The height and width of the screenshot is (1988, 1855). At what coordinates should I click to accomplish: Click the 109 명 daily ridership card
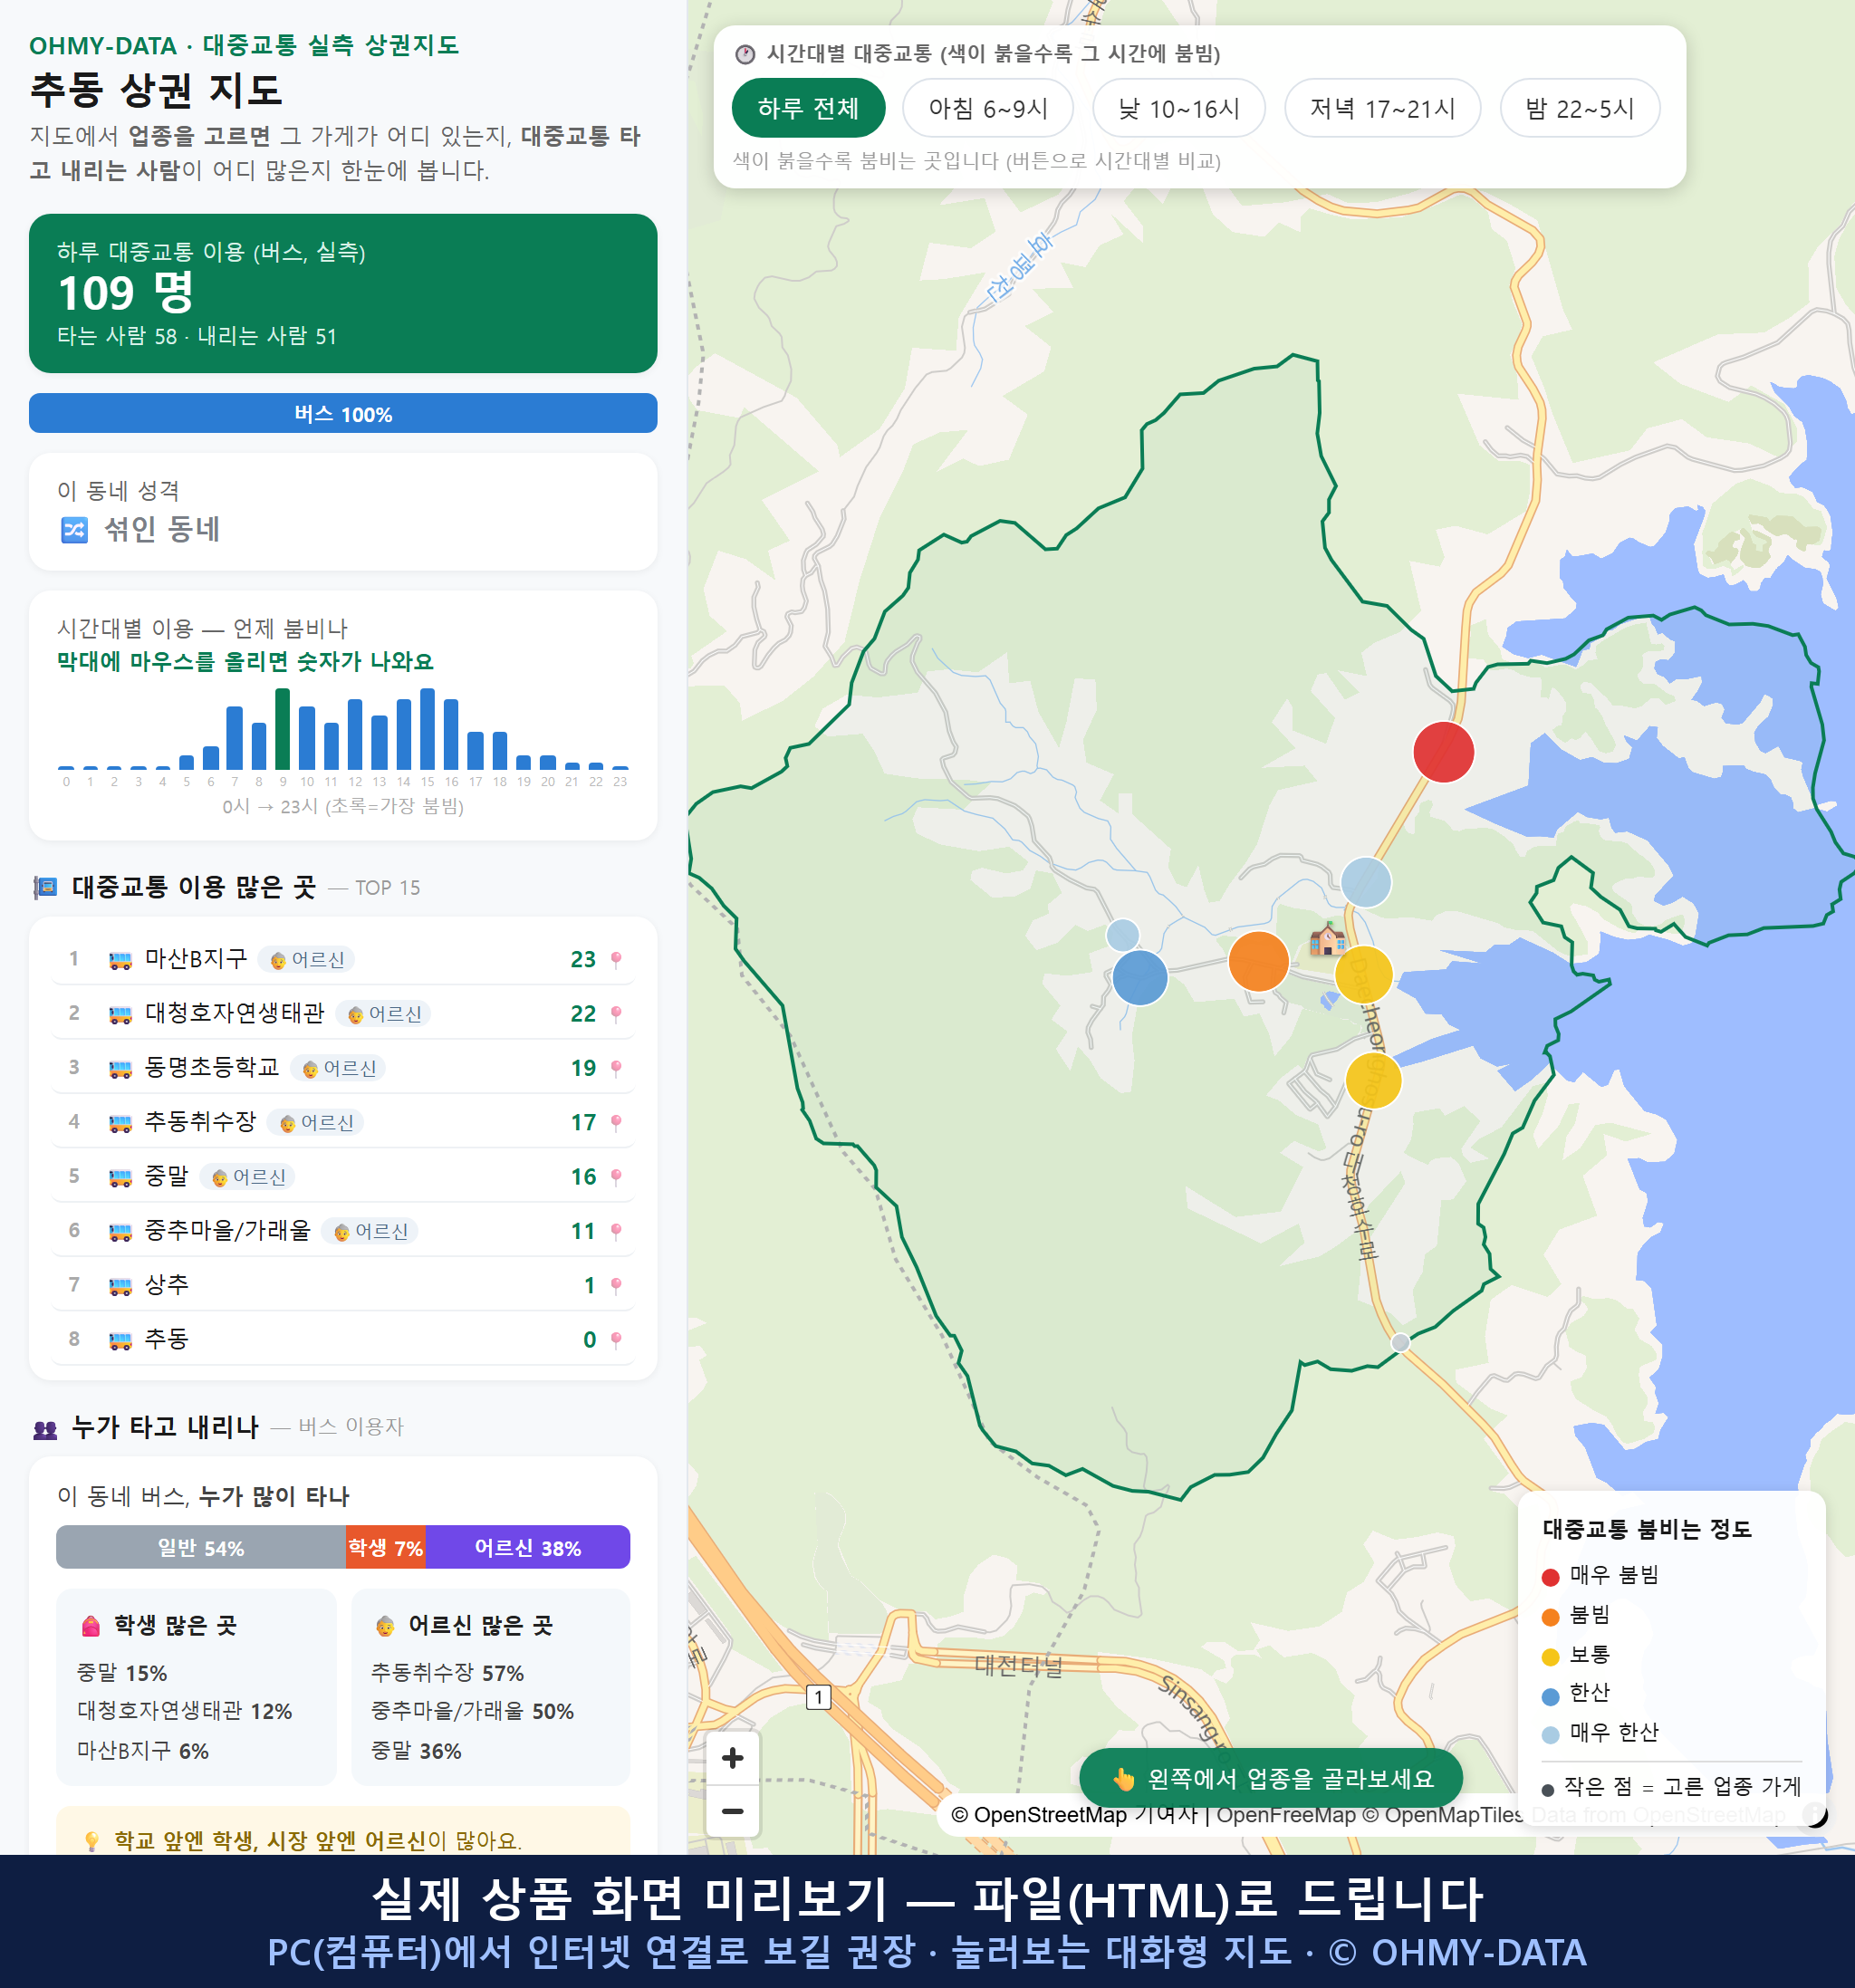[343, 293]
